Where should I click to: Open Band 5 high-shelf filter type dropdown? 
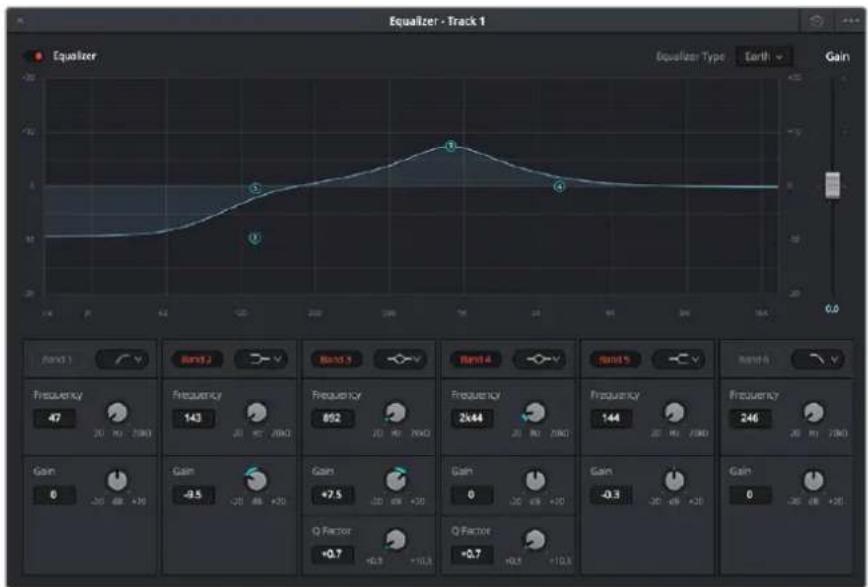tap(679, 359)
